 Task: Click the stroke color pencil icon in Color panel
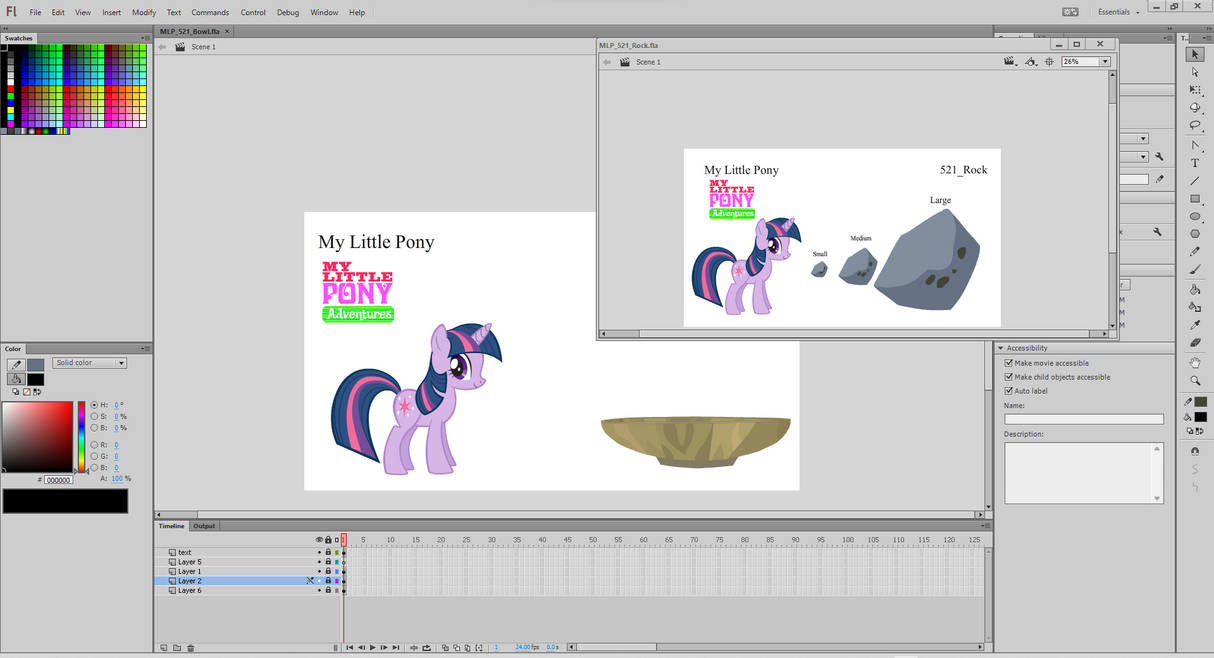[x=16, y=365]
